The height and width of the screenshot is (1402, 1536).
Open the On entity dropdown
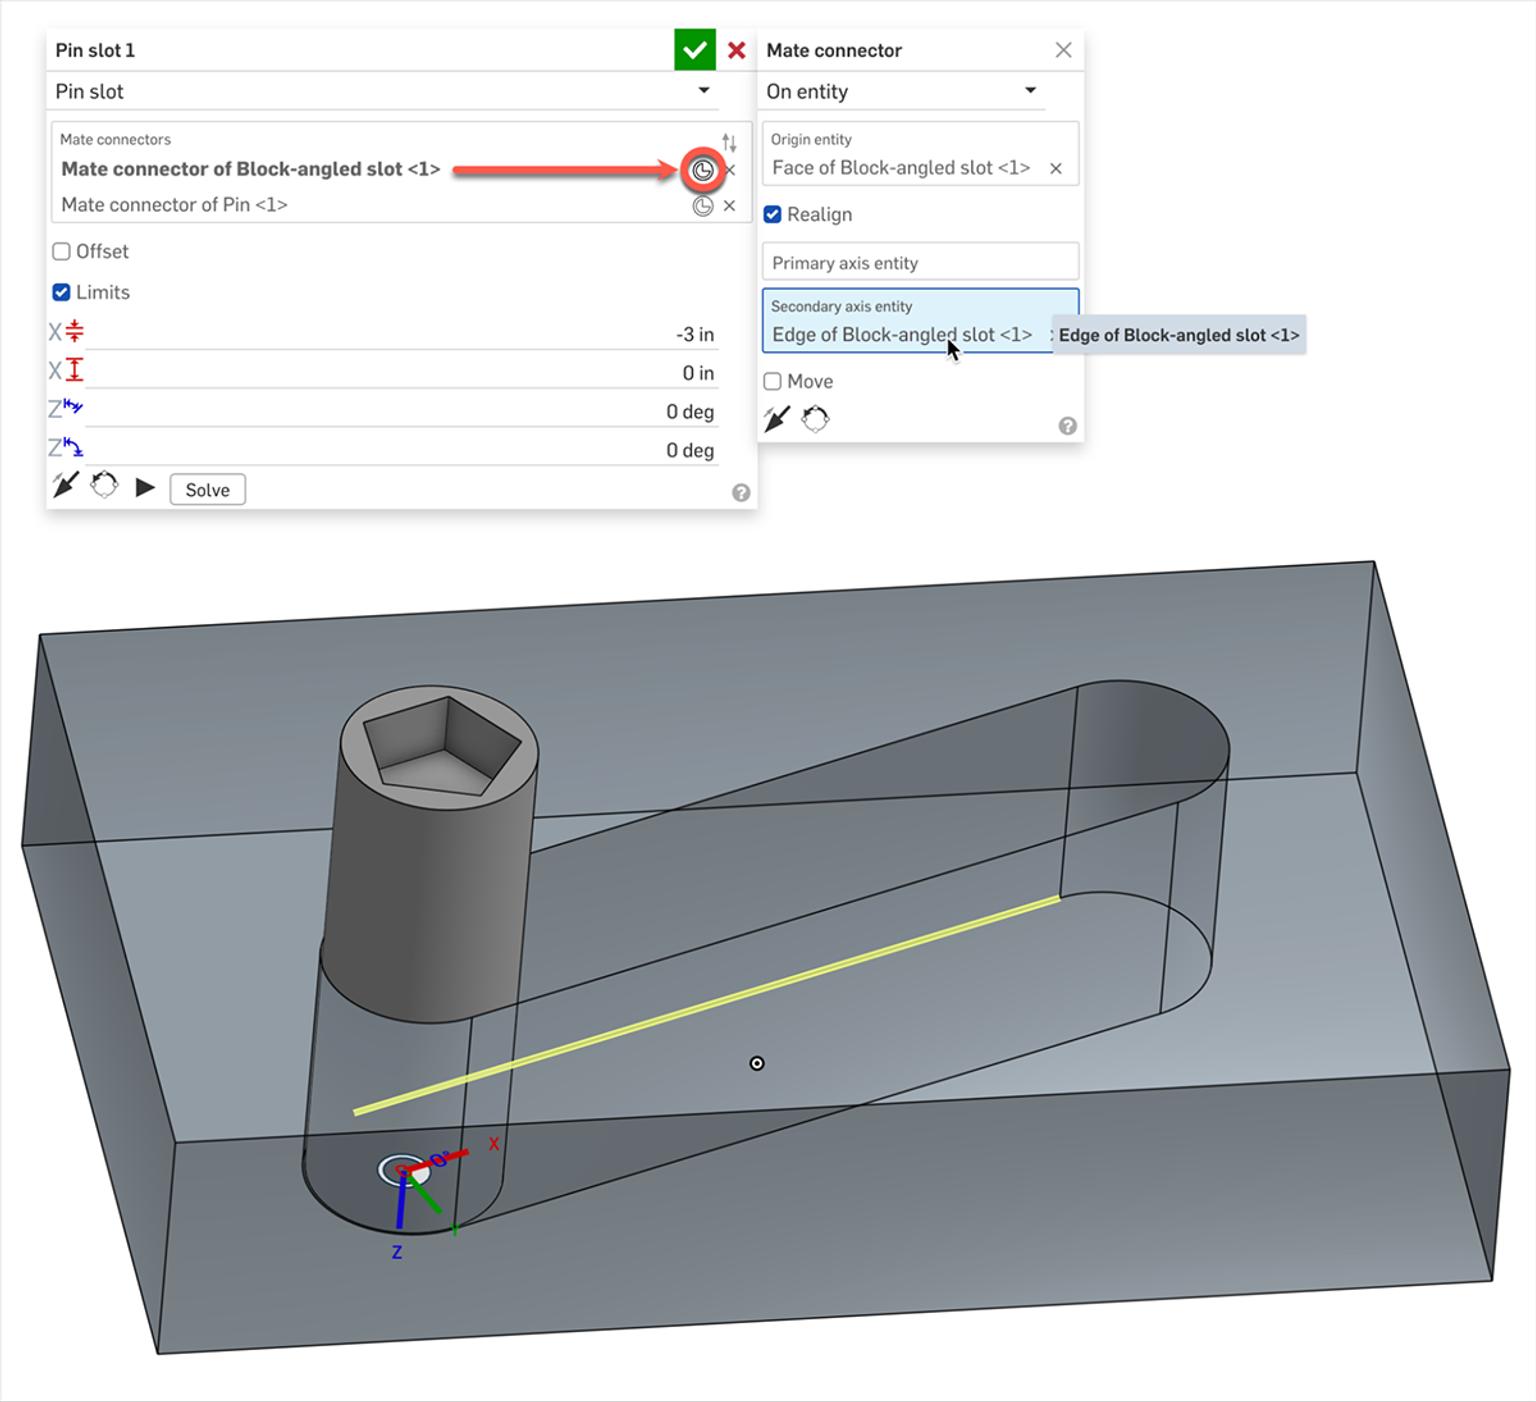1031,91
